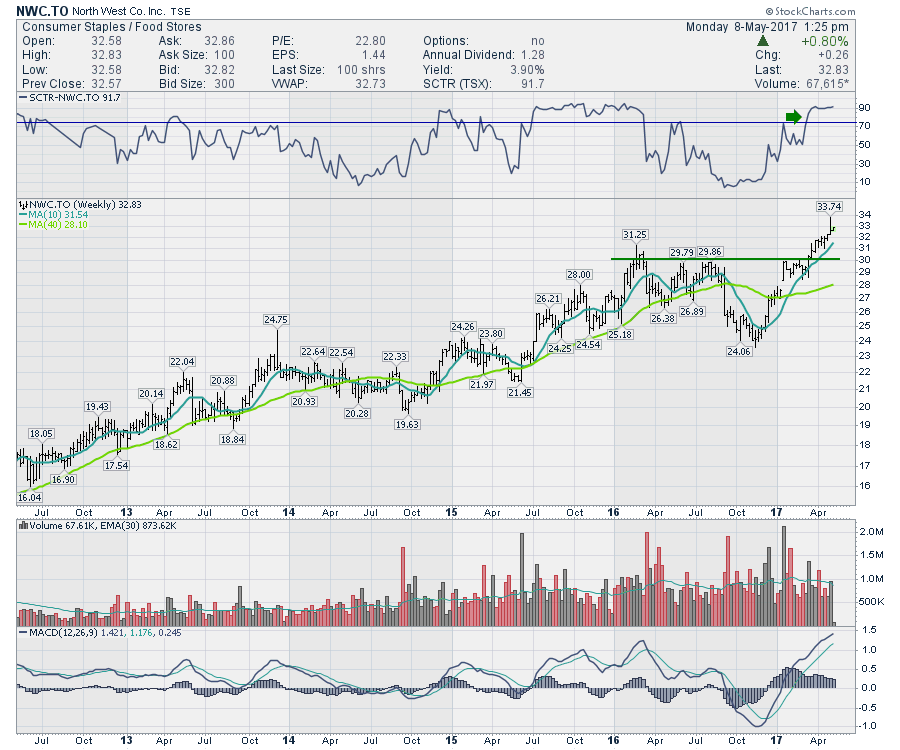Viewport: 900px width, 750px height.
Task: Click the 29.86 high price label
Action: pyautogui.click(x=710, y=251)
